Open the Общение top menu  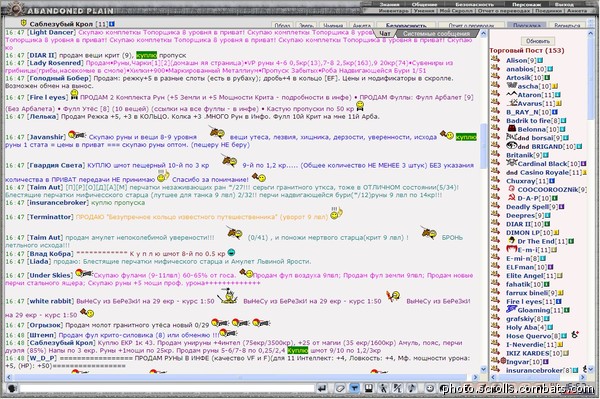click(424, 5)
